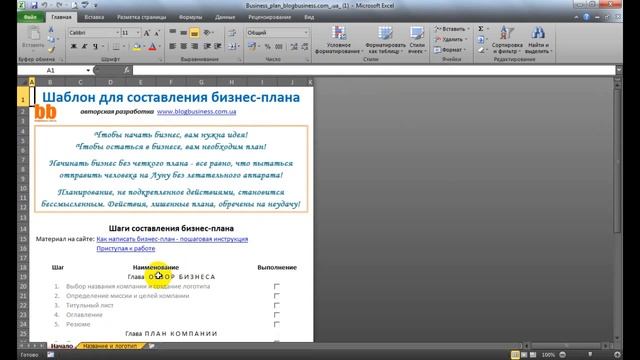640x360 pixels.
Task: Open Find and Select (Найти и выделить)
Action: coord(538,40)
